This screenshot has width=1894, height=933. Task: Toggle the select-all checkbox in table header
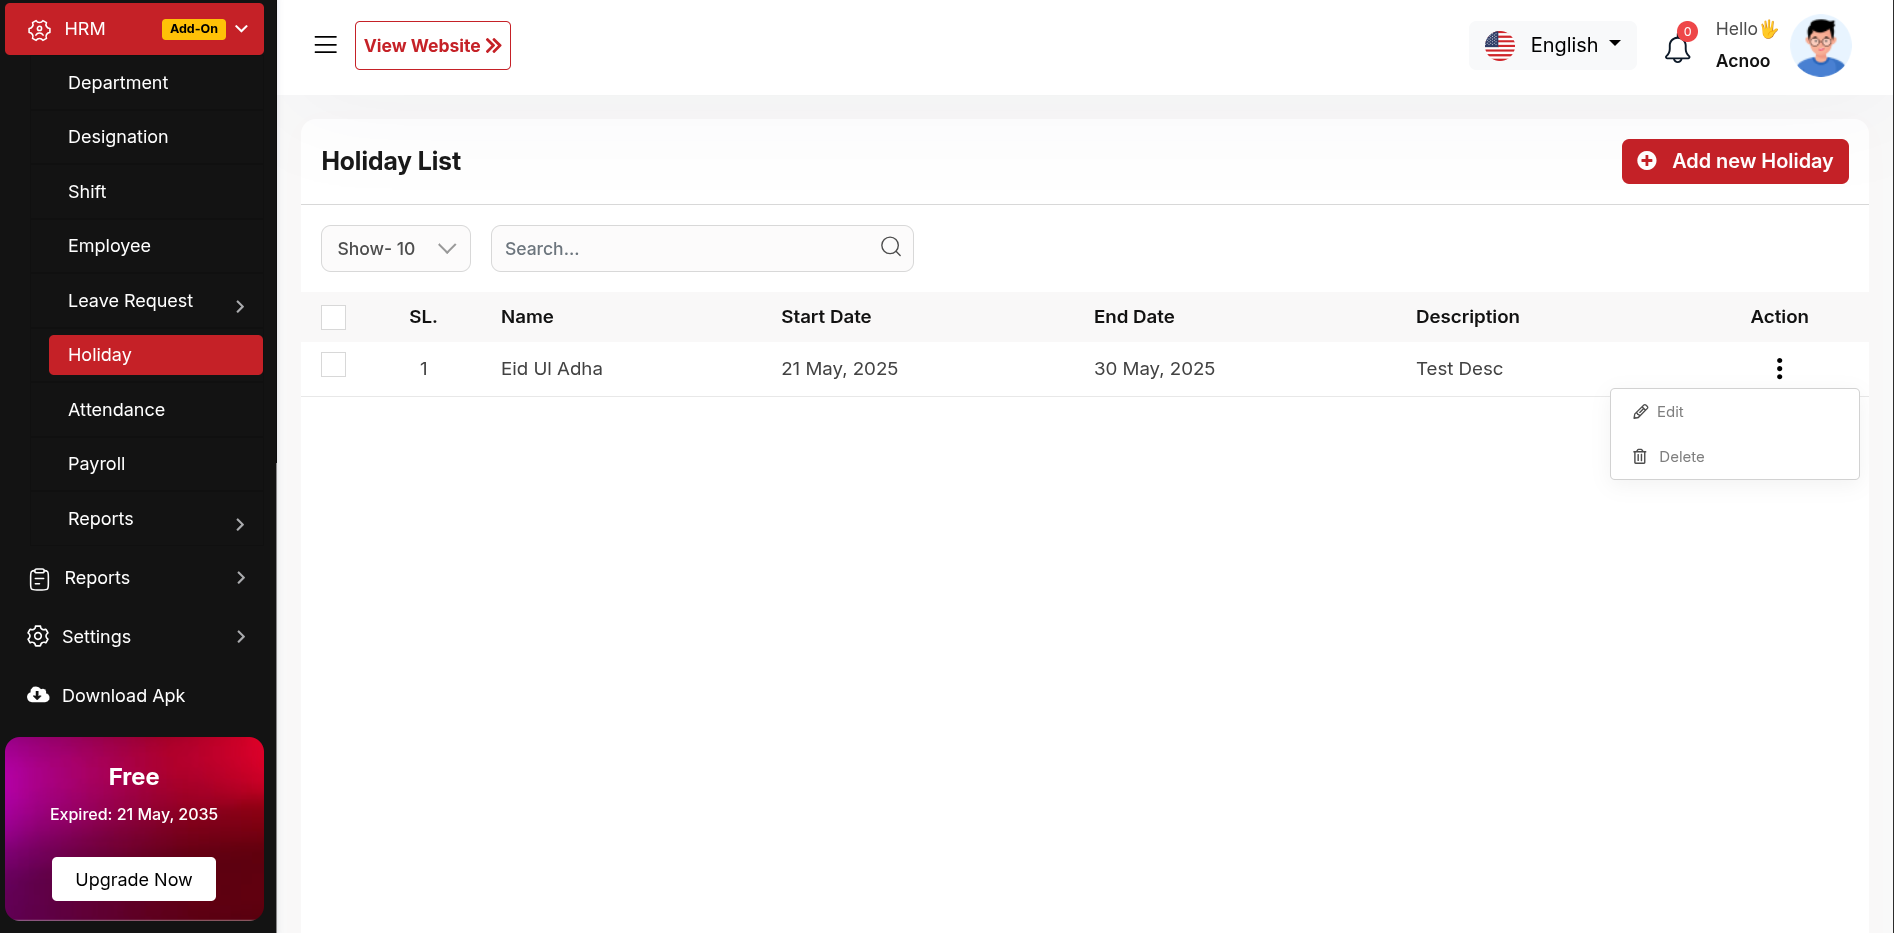point(334,317)
